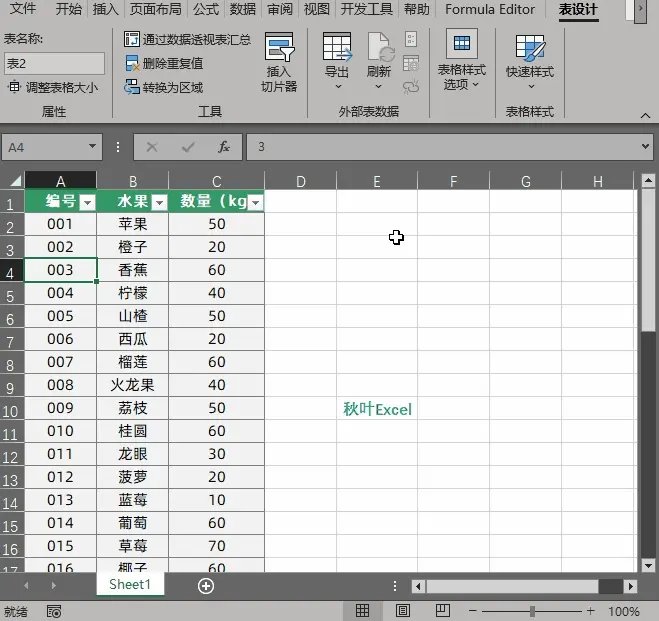
Task: Click the zoom in plus button
Action: pos(590,611)
